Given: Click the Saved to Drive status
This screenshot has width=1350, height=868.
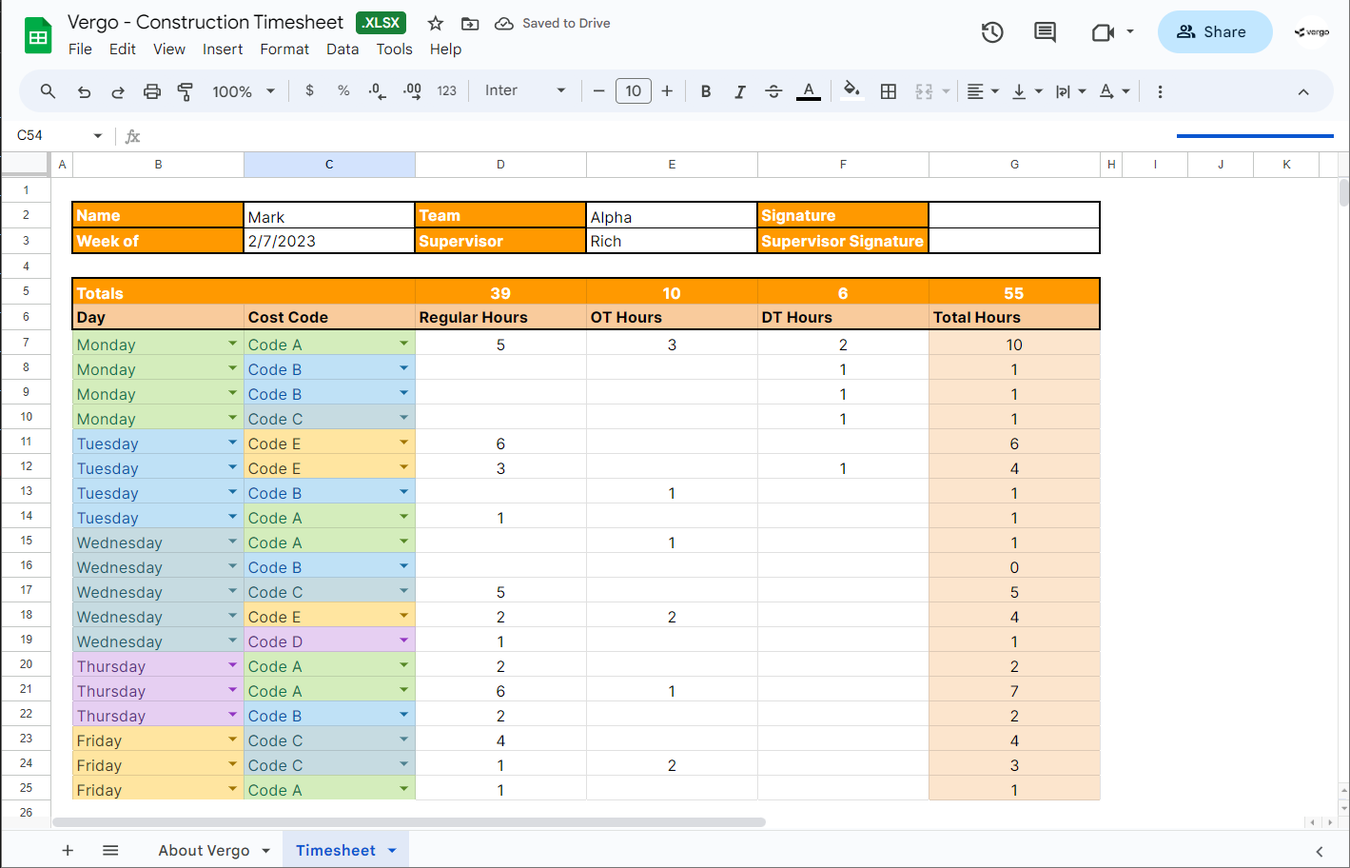Looking at the screenshot, I should tap(553, 23).
